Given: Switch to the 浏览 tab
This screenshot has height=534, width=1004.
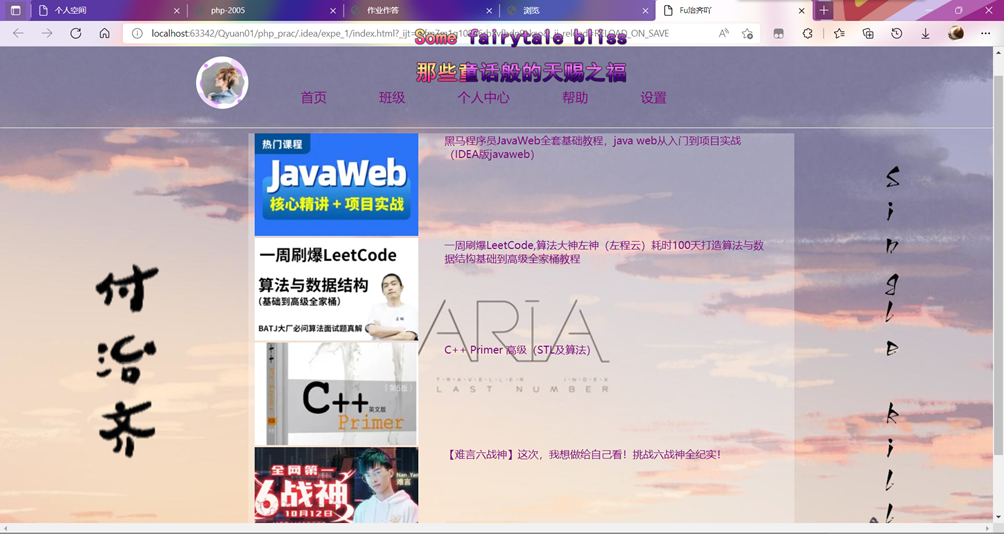Looking at the screenshot, I should [x=577, y=10].
